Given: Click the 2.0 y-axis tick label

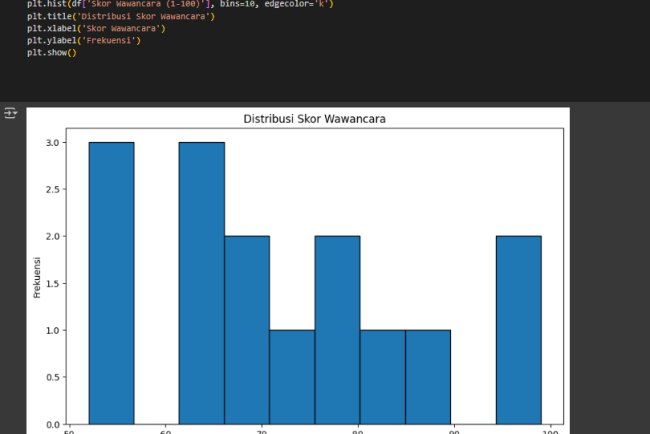Looking at the screenshot, I should (x=52, y=236).
